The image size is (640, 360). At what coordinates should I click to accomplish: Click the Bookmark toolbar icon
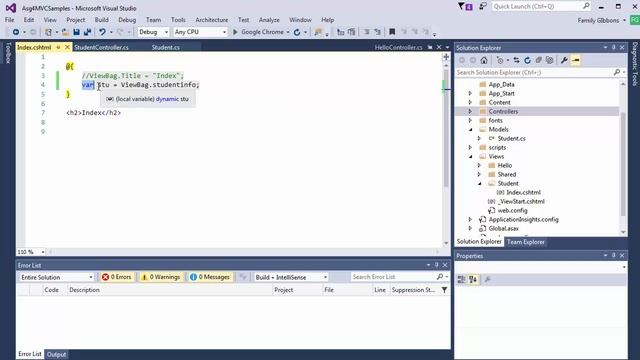pos(392,32)
